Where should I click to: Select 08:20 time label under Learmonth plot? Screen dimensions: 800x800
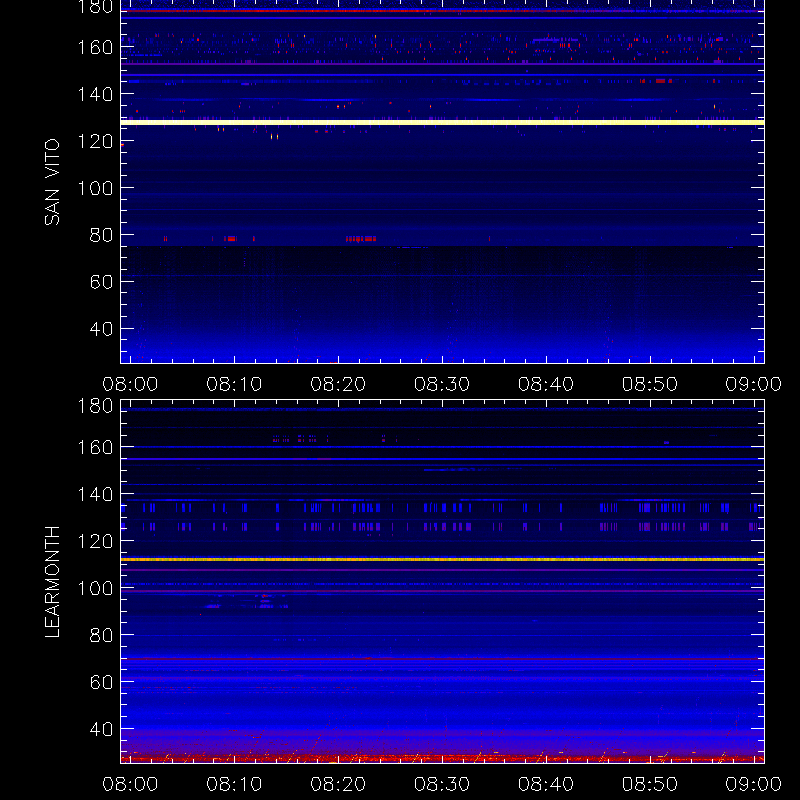point(338,784)
